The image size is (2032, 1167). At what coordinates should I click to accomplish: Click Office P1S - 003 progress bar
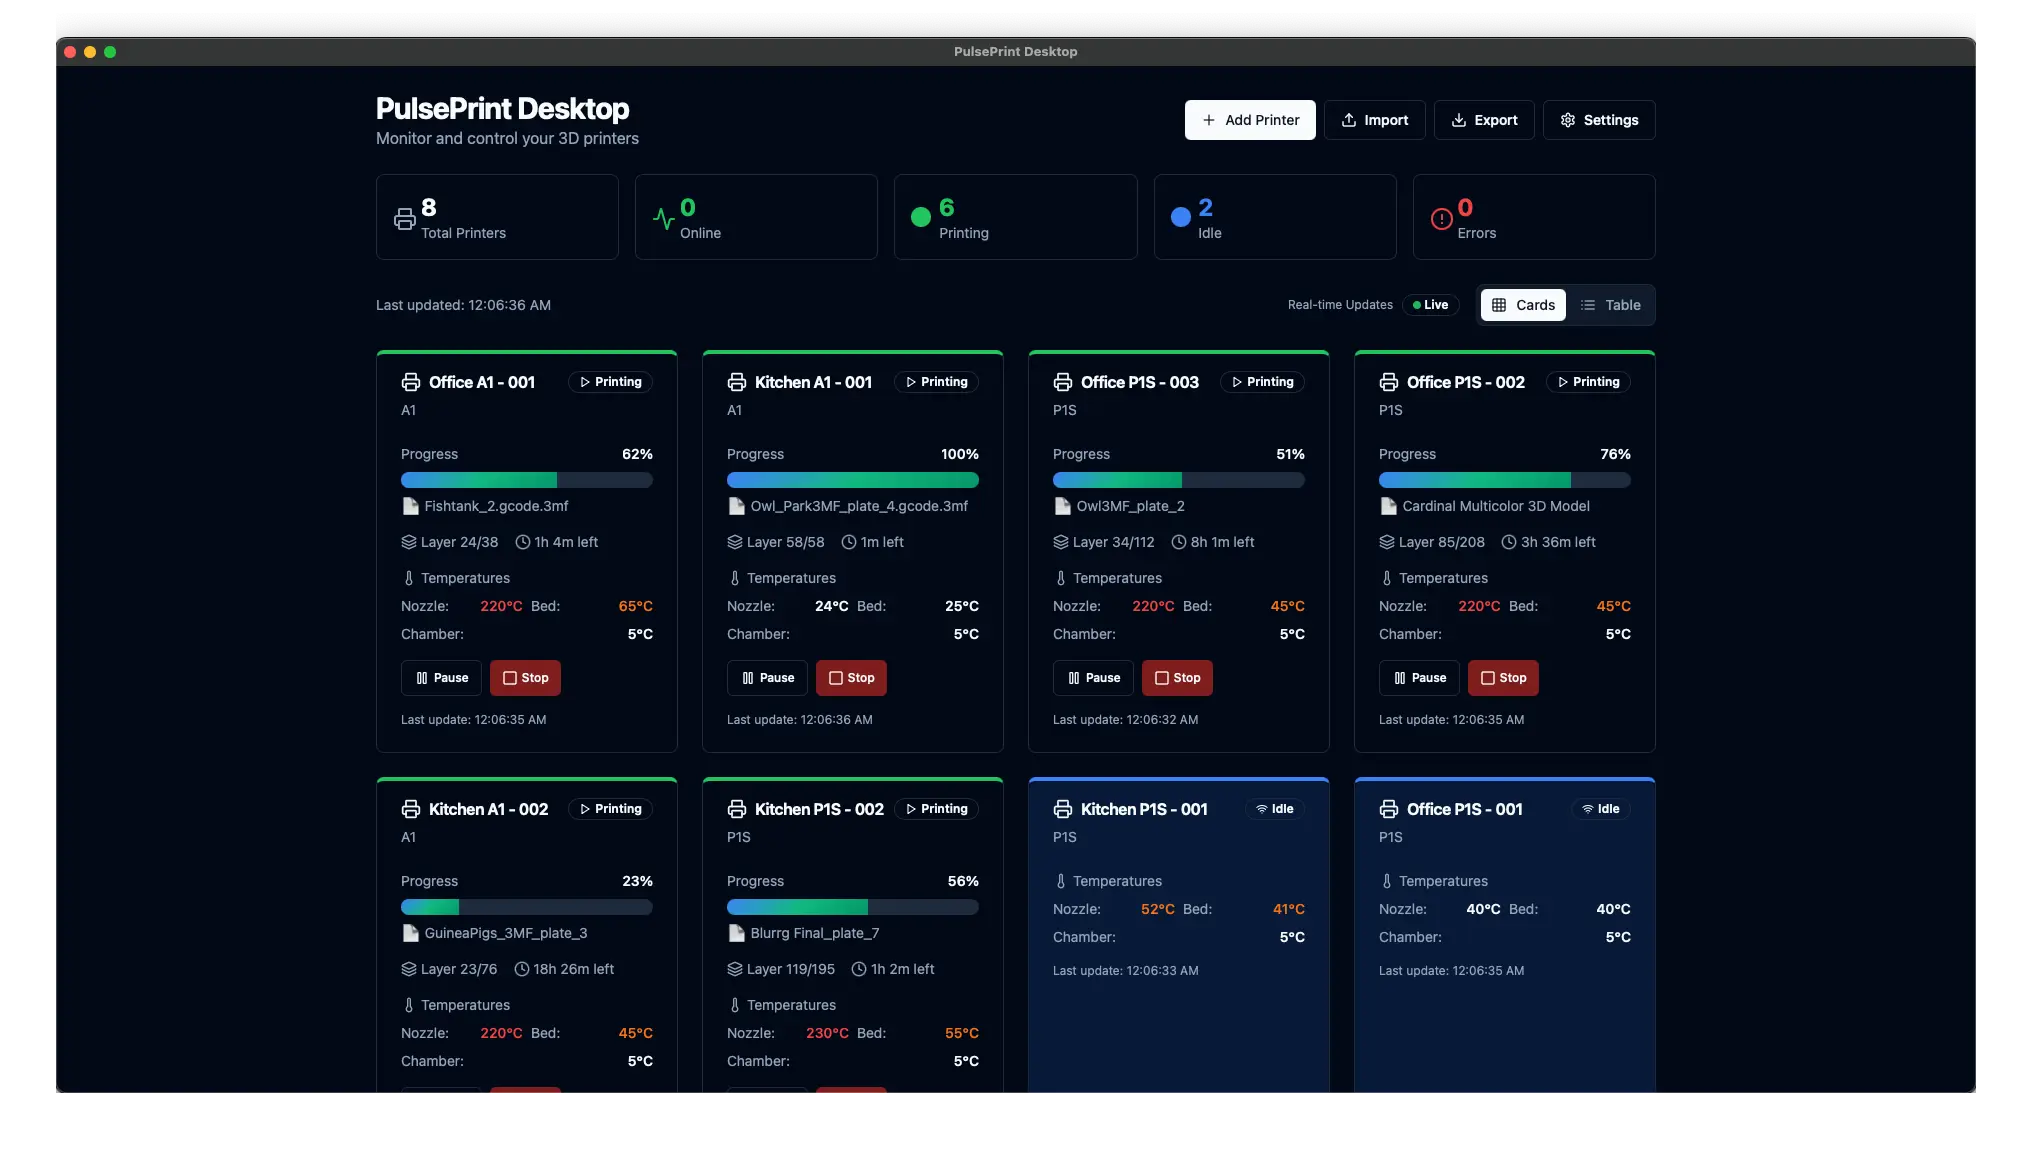tap(1178, 480)
